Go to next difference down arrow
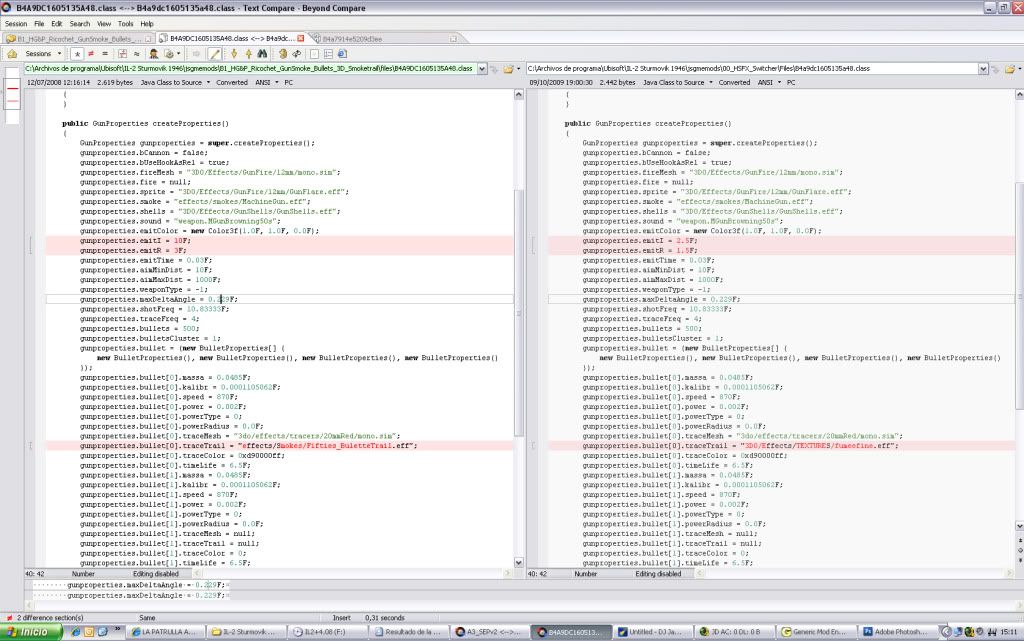1024x641 pixels. point(234,54)
